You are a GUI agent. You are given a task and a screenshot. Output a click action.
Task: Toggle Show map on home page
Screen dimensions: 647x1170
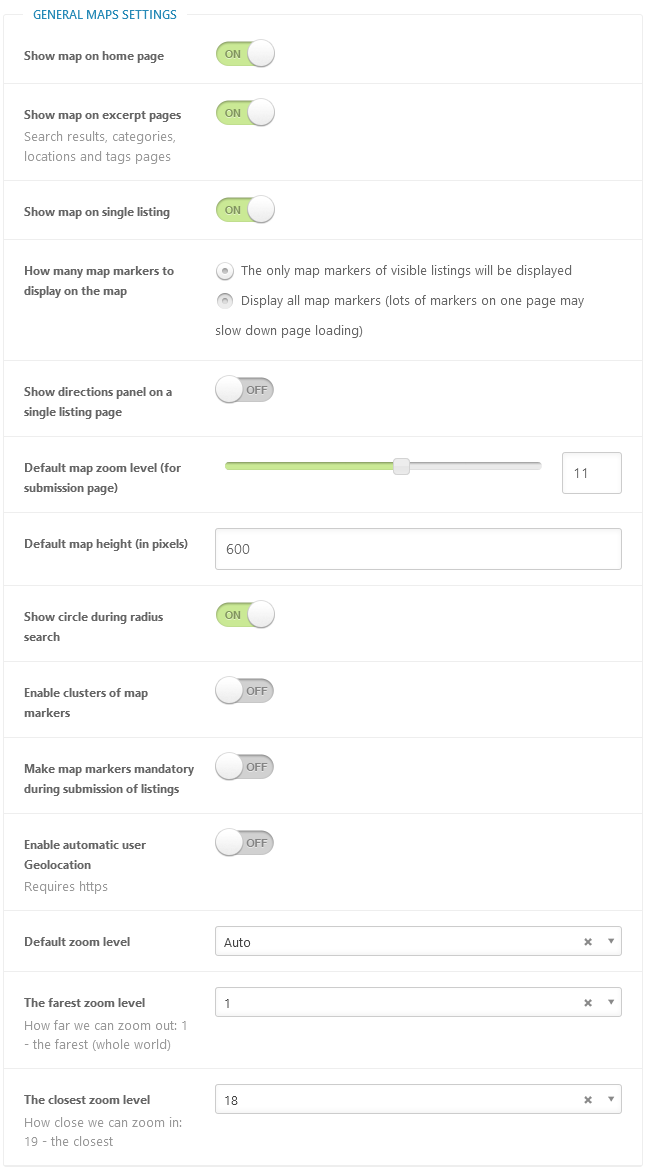(245, 54)
